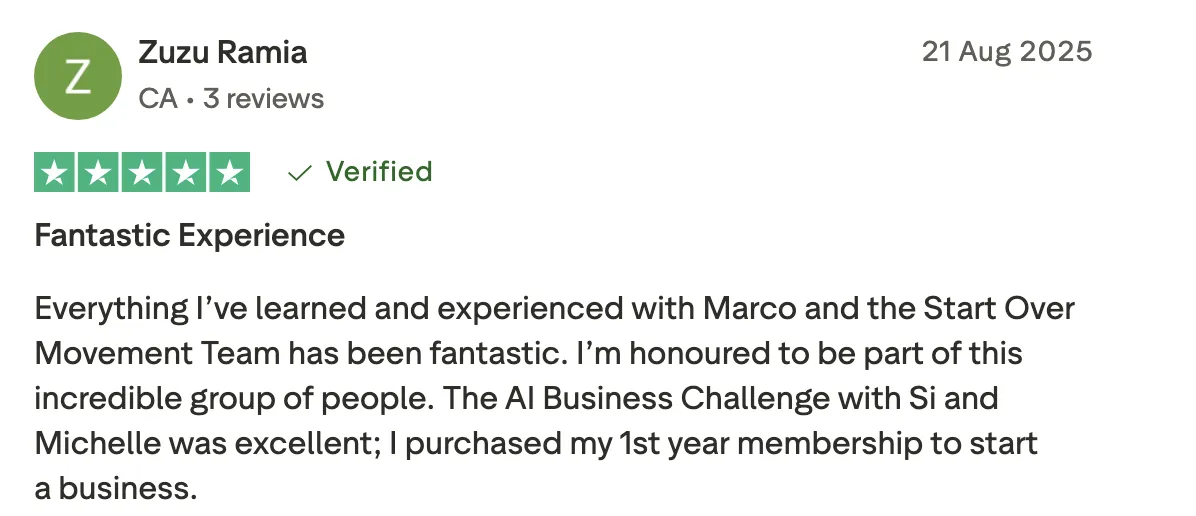Click the third green star

[x=142, y=173]
